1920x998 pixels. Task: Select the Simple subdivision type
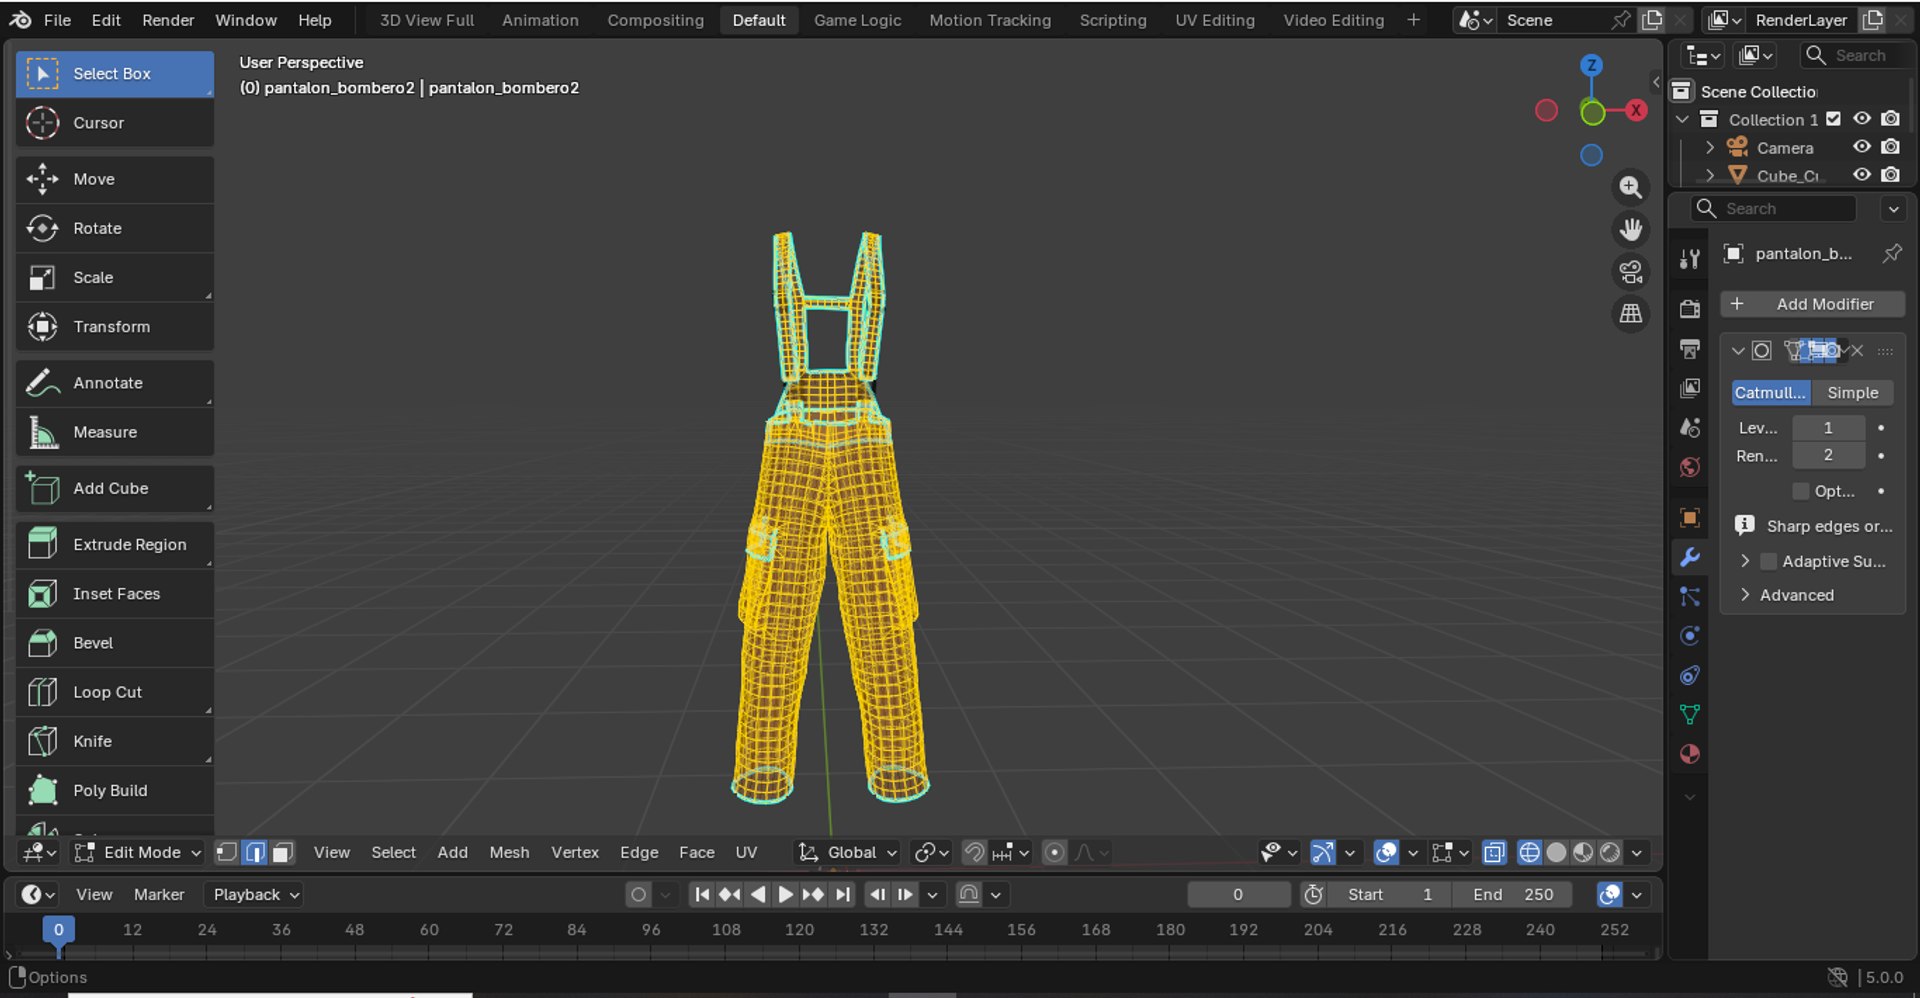(x=1853, y=393)
